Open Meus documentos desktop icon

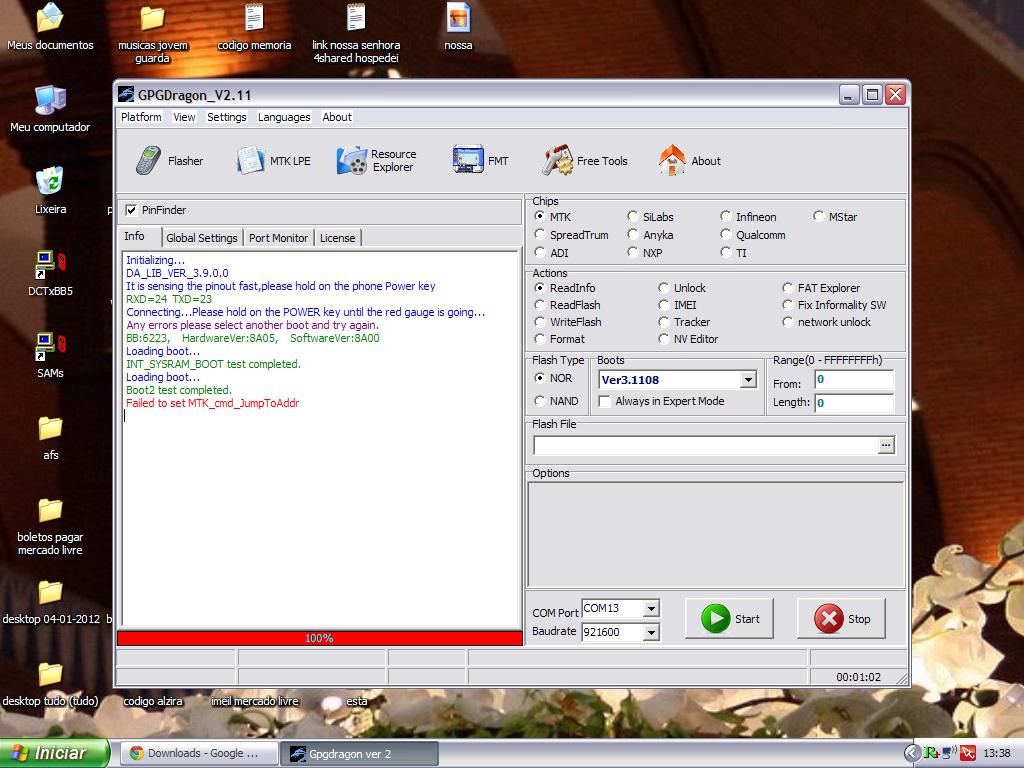[x=50, y=28]
